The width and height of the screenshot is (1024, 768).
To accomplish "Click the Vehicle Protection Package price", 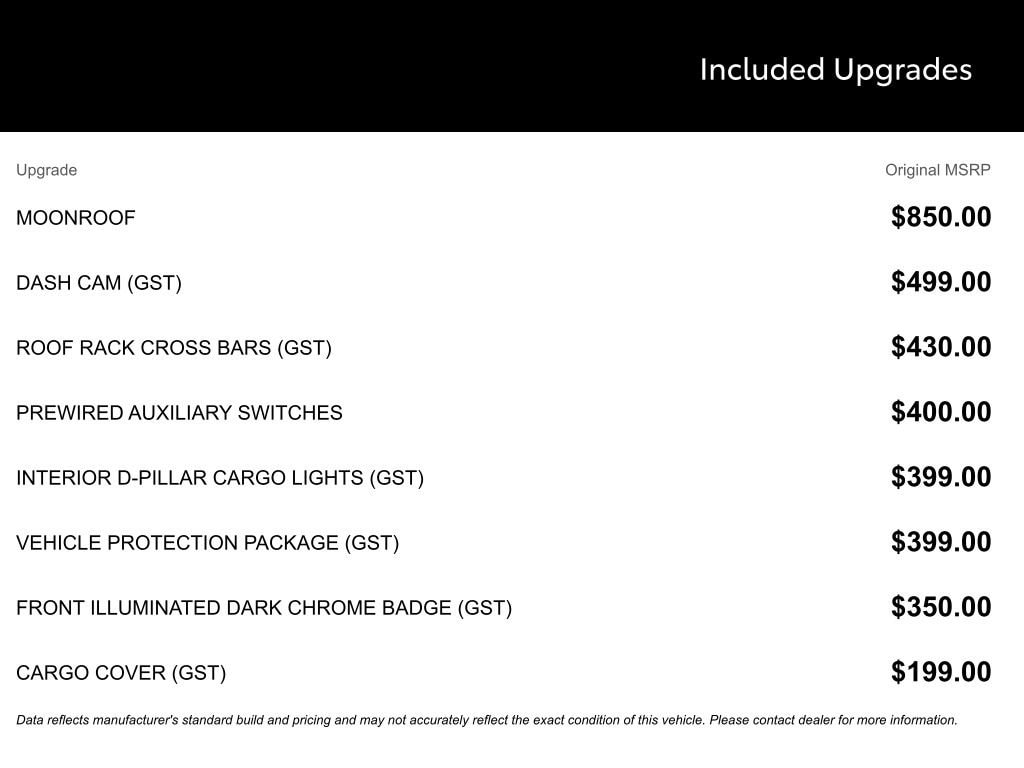I will (x=941, y=542).
